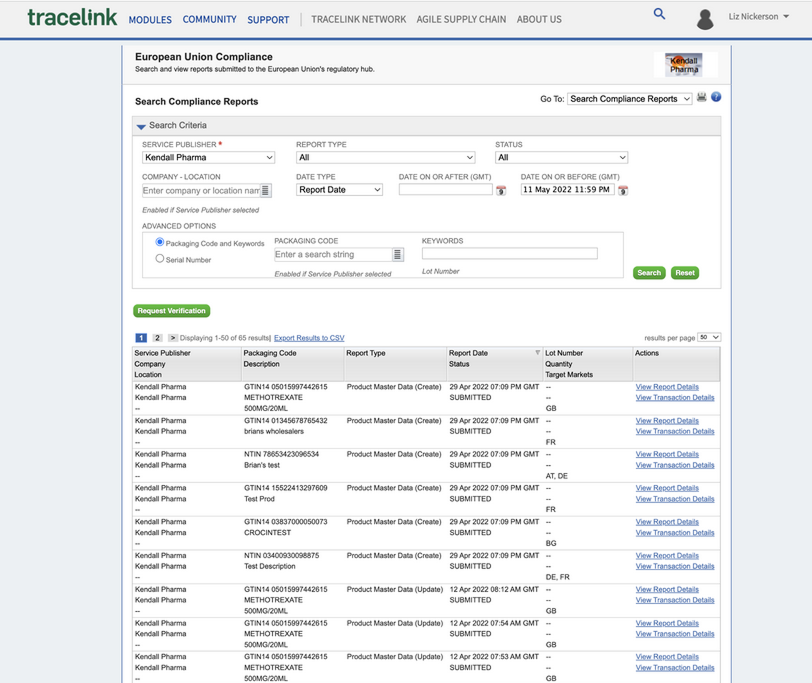Open the Report Type dropdown
The image size is (812, 683).
tap(386, 157)
